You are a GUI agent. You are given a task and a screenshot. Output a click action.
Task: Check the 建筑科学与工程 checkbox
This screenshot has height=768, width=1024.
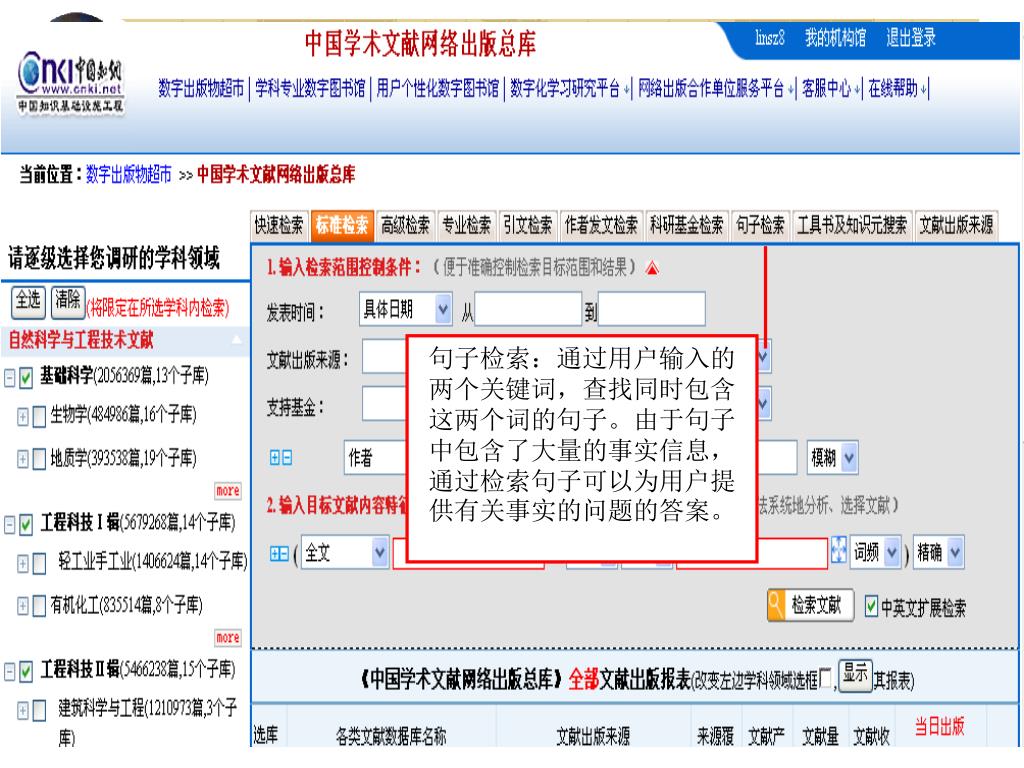tap(39, 711)
